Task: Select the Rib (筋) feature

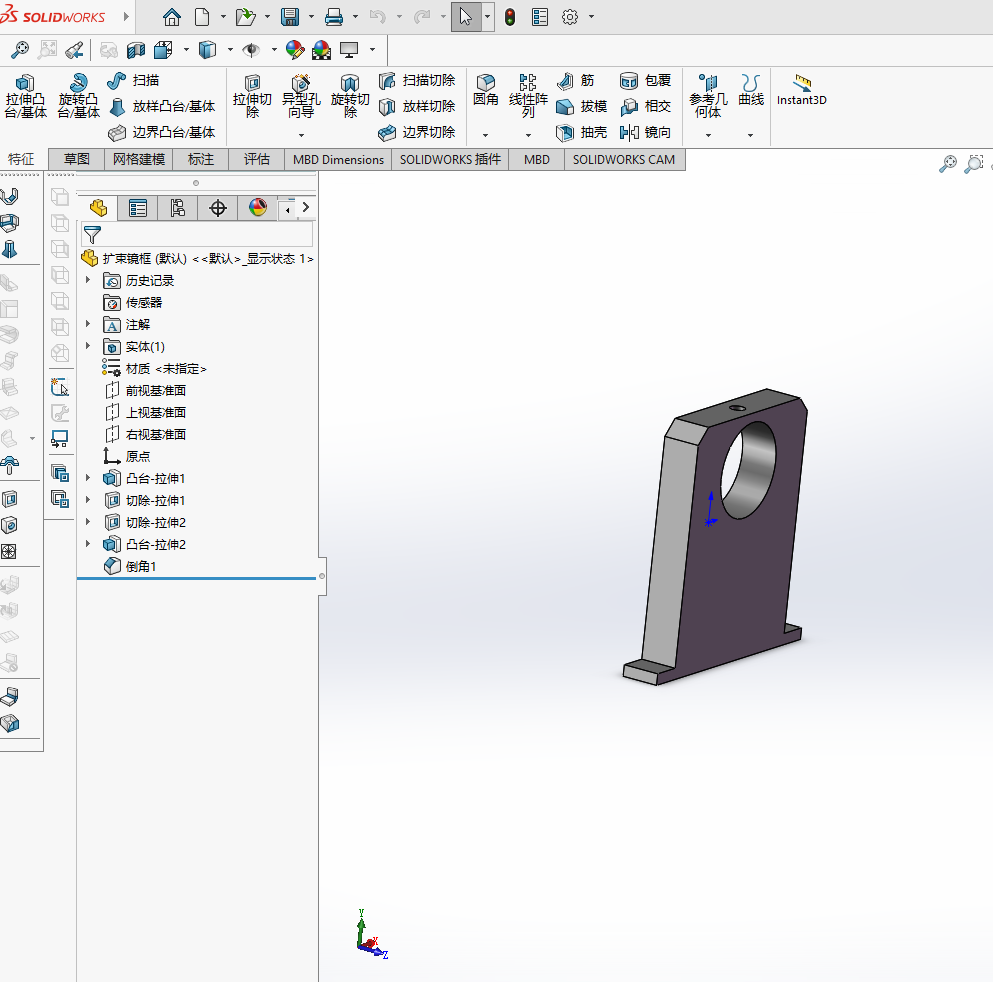Action: (576, 80)
